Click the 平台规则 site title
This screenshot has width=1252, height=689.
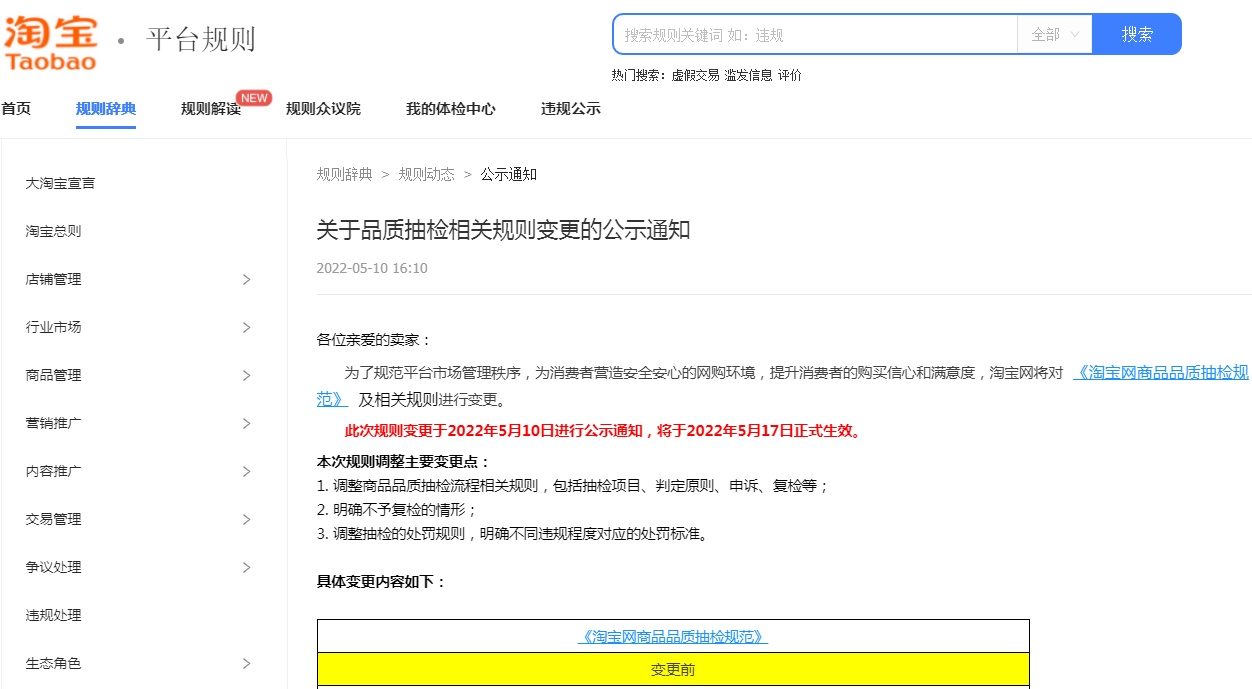(x=201, y=40)
